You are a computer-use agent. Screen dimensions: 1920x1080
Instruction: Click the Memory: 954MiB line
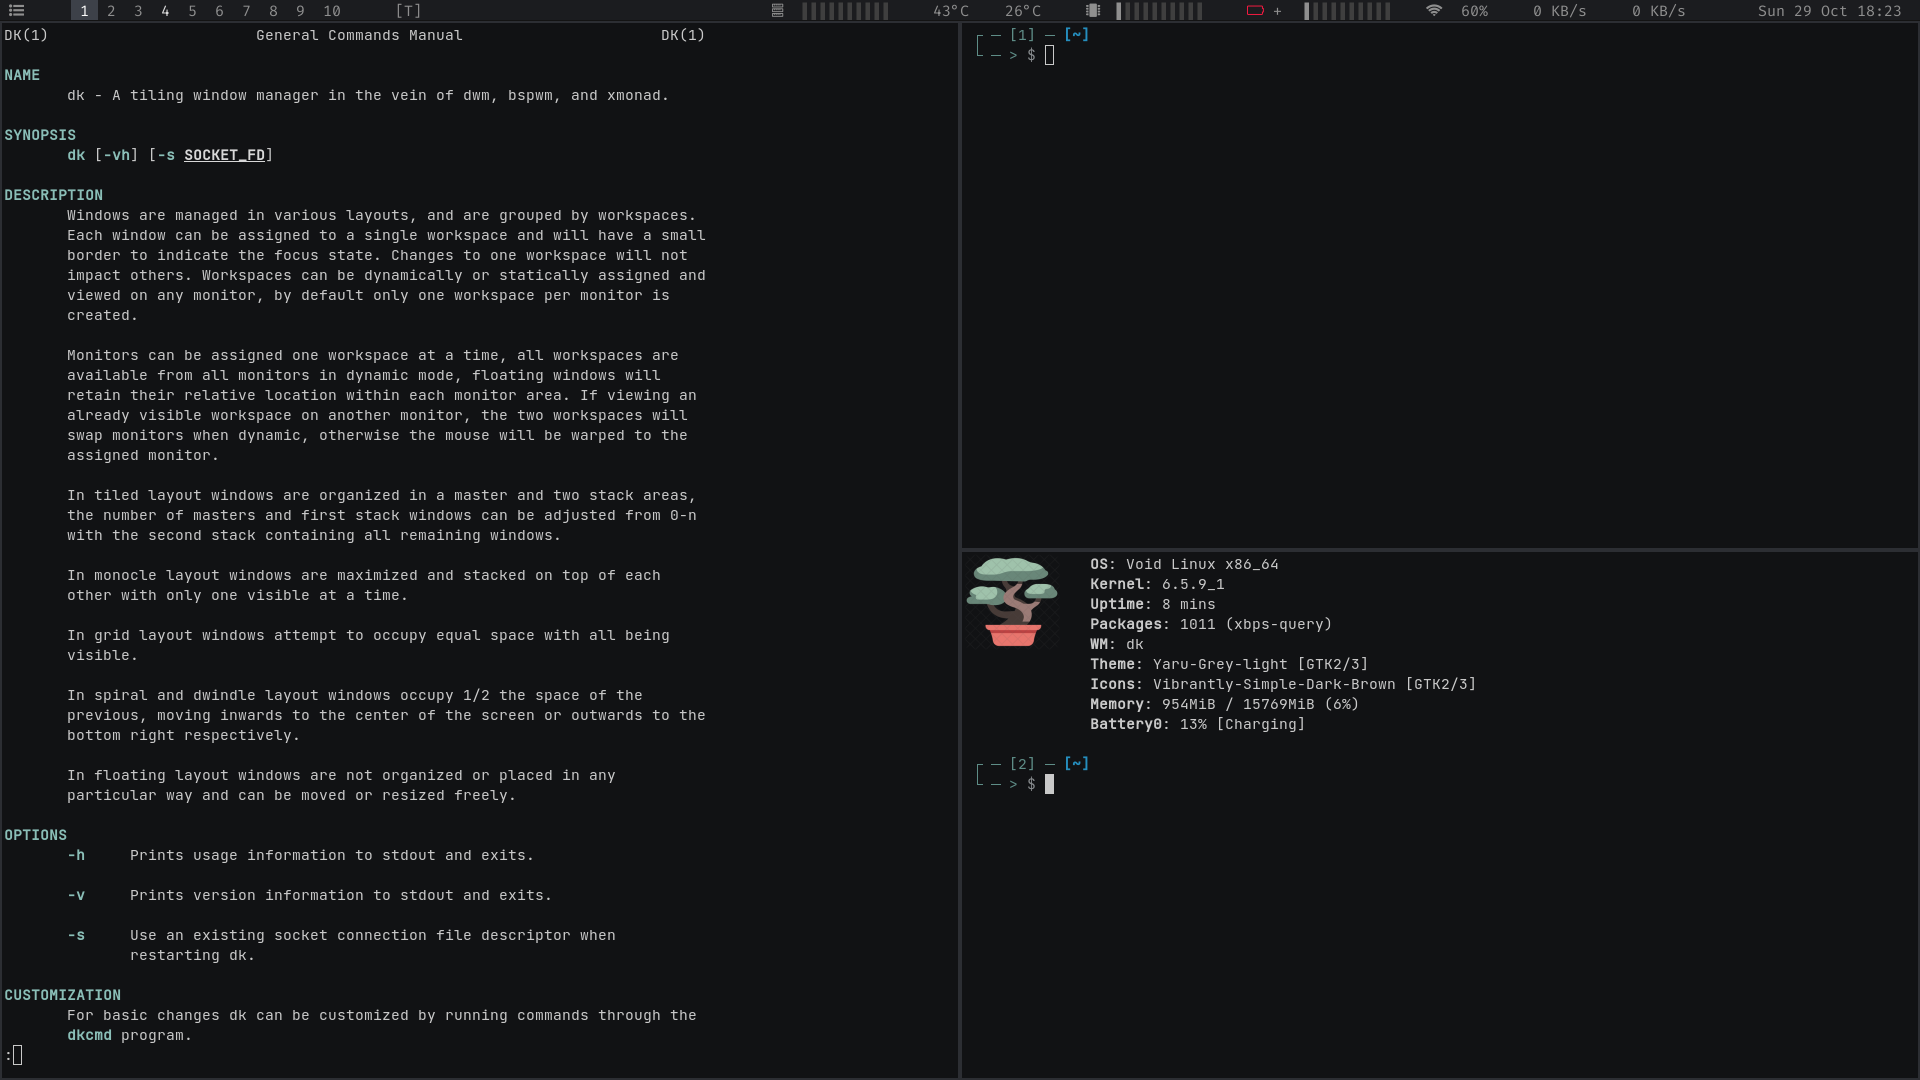coord(1225,704)
